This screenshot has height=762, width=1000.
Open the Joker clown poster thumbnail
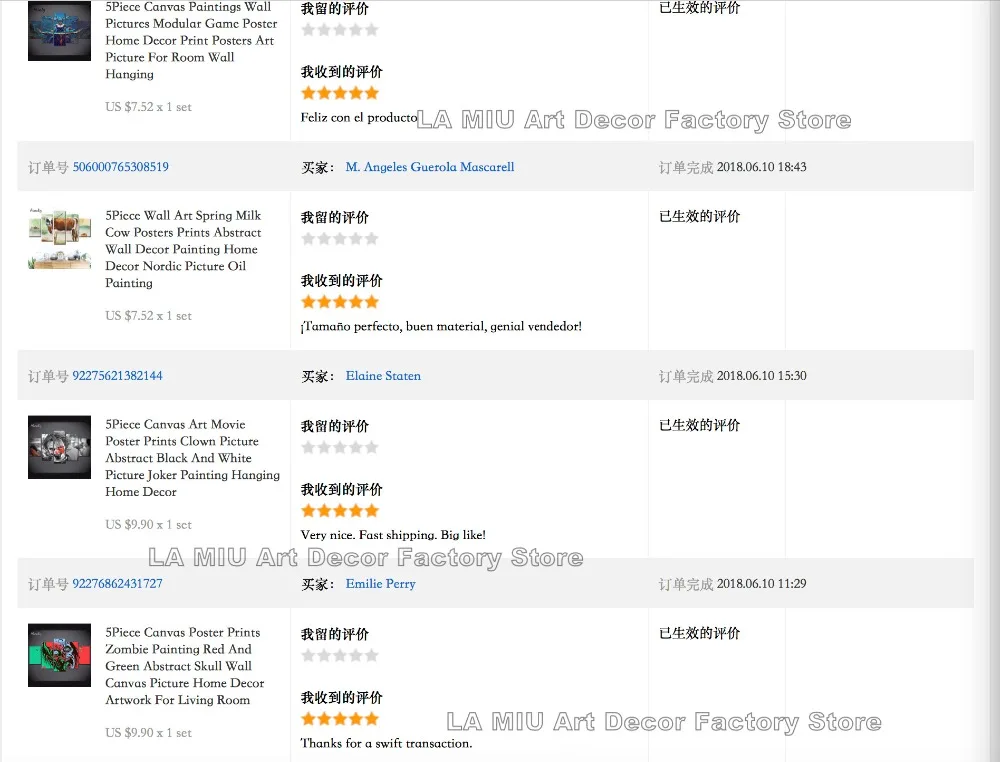(x=59, y=447)
